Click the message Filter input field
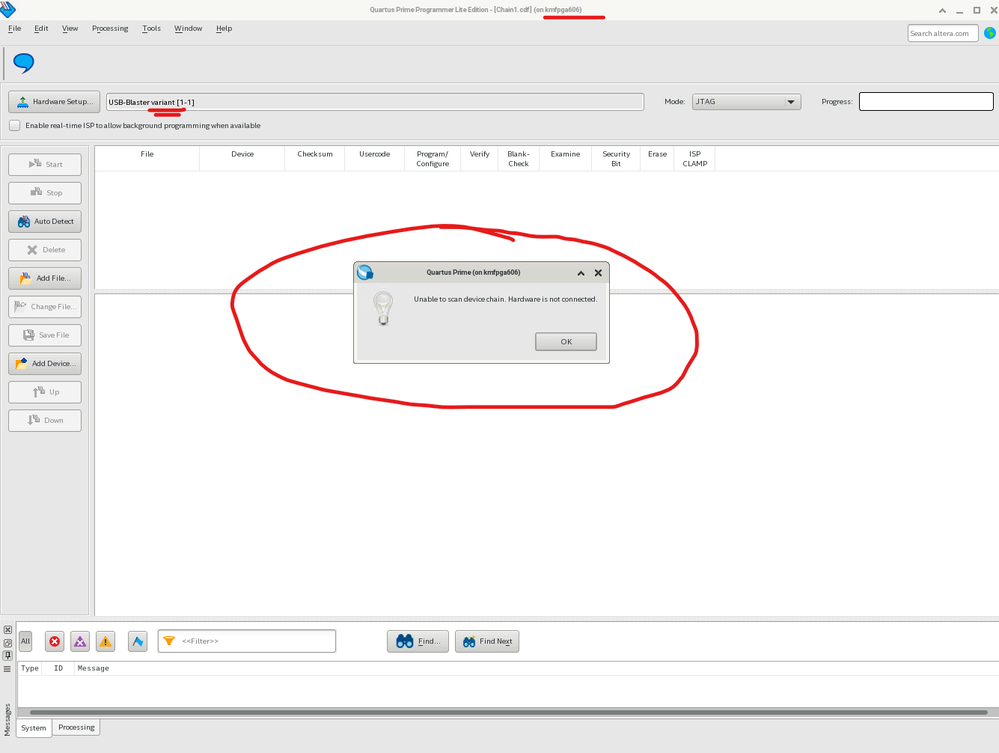Viewport: 999px width, 753px height. (x=247, y=641)
